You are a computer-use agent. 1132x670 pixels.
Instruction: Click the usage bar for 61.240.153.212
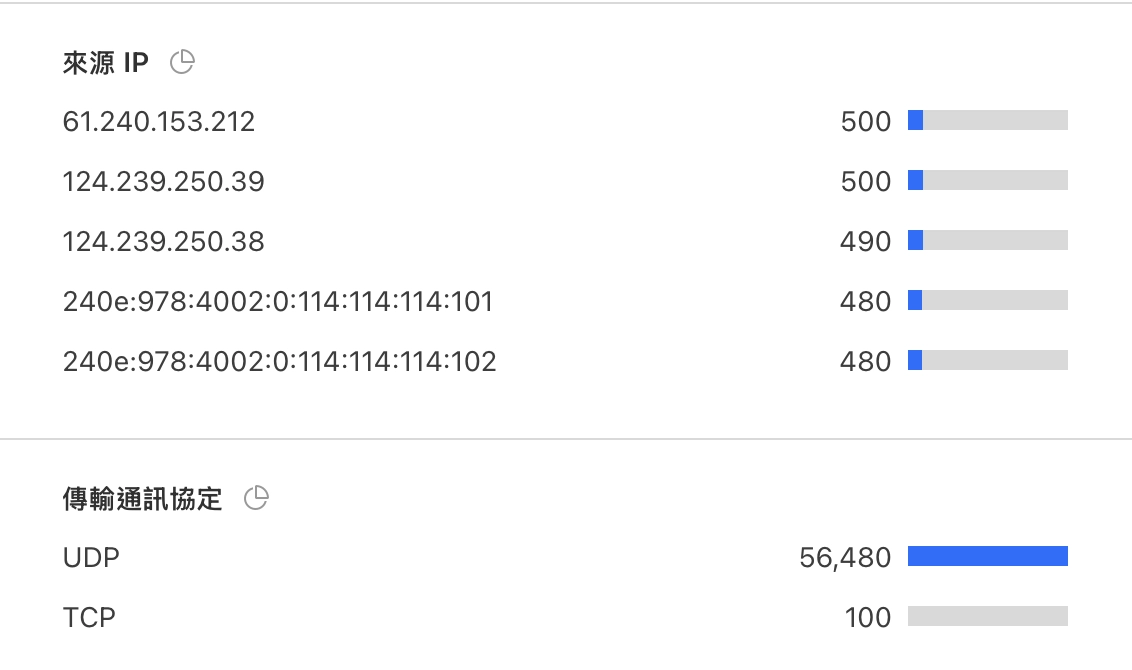point(988,120)
